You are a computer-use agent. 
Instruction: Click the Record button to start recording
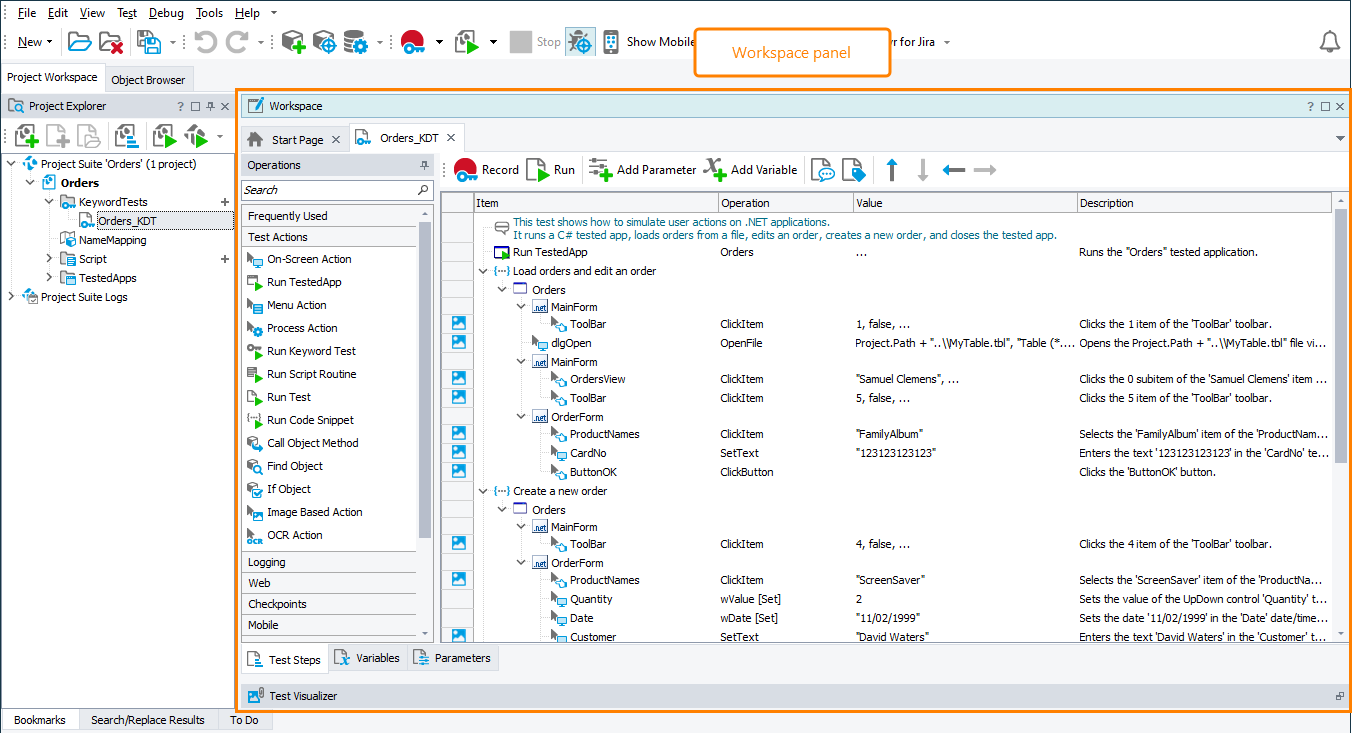(487, 169)
